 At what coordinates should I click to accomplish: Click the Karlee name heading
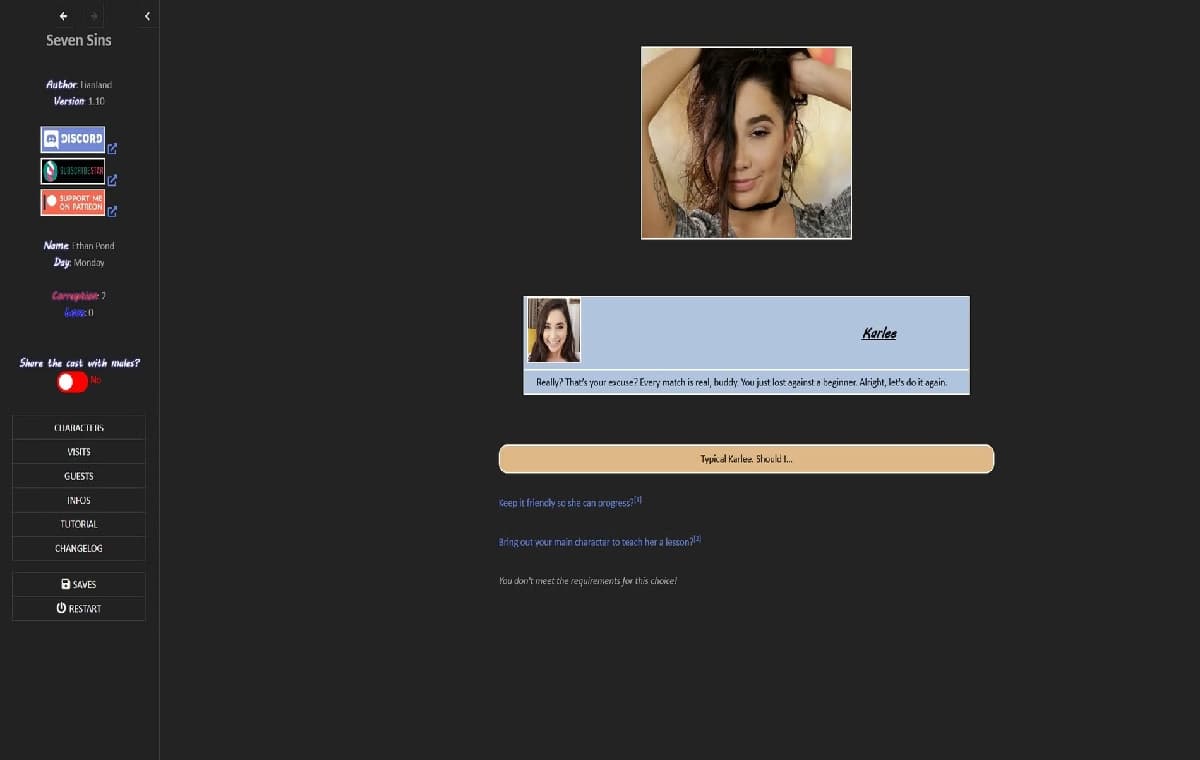pos(879,333)
